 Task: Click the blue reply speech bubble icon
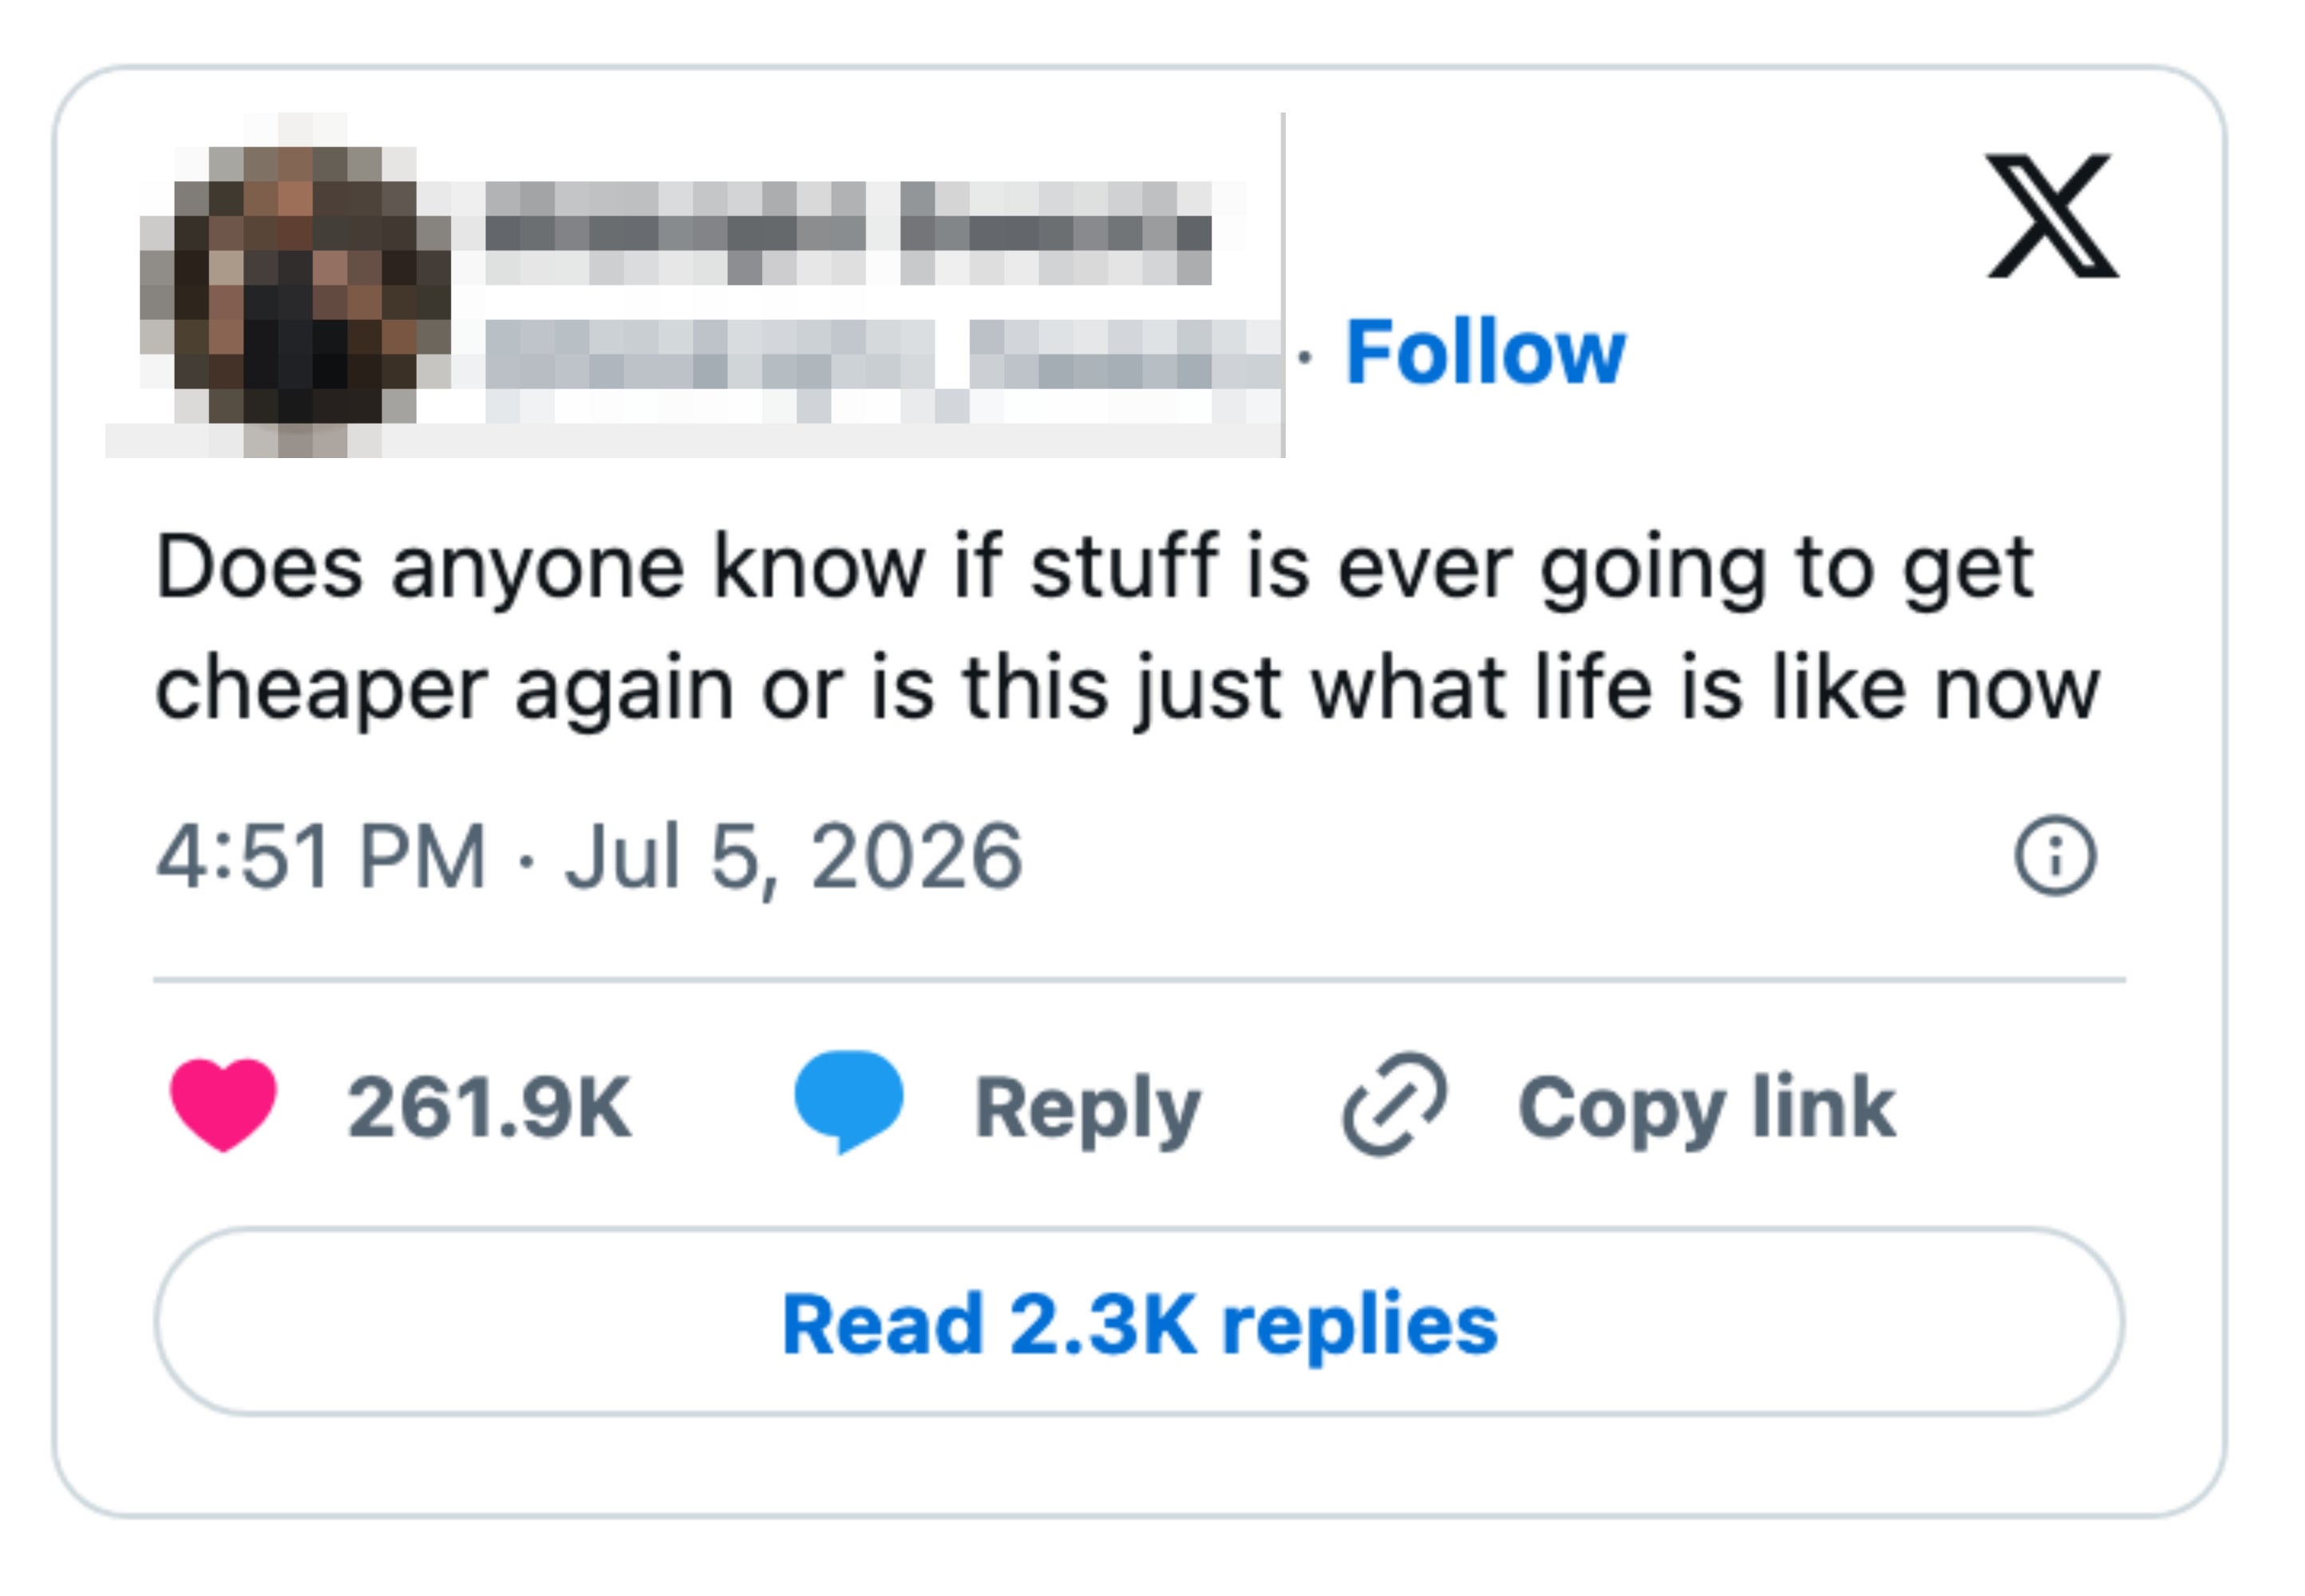pyautogui.click(x=848, y=1102)
